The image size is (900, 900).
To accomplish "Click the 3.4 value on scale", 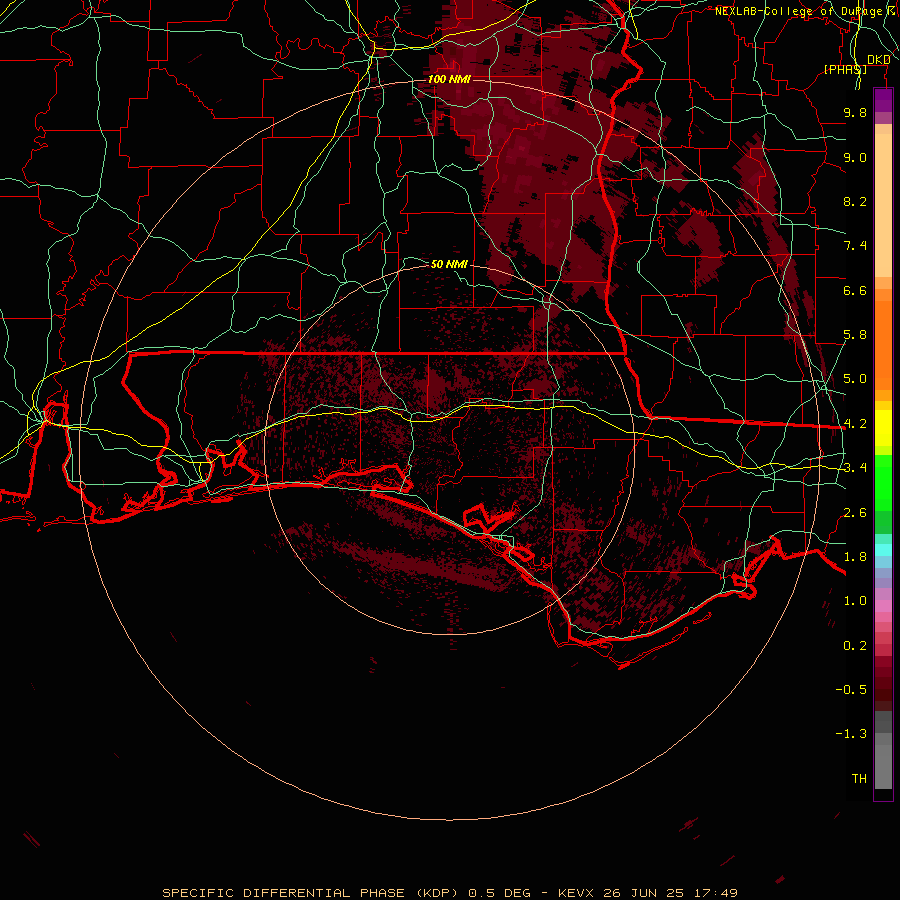I will click(855, 468).
